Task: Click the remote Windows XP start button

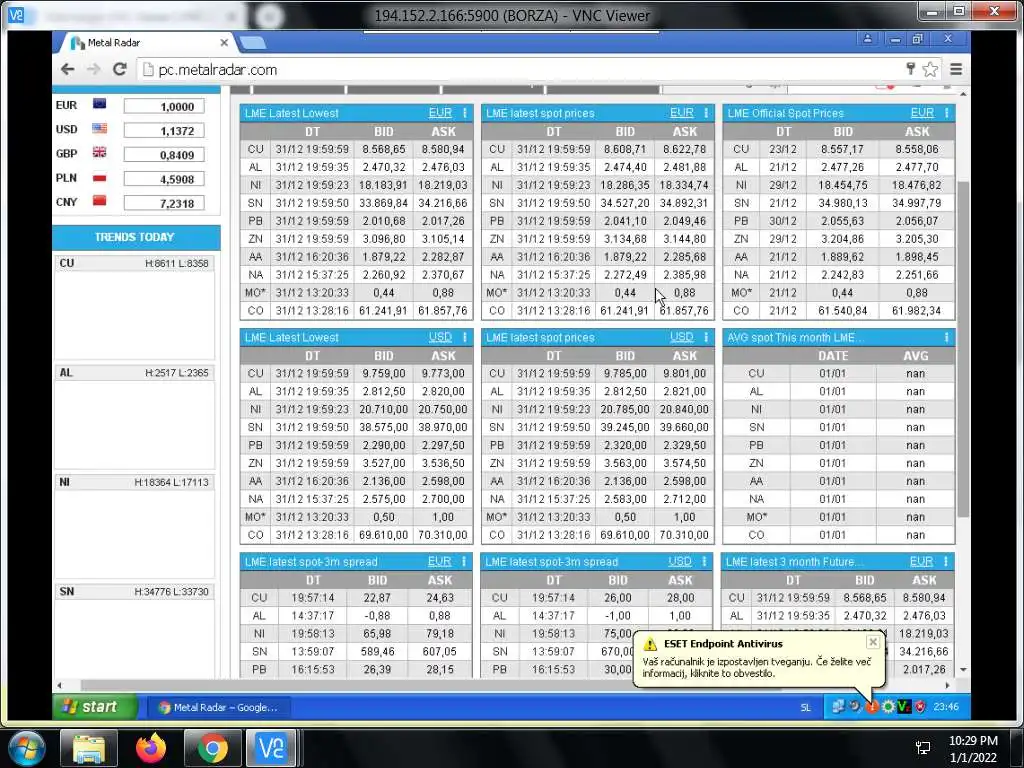Action: (95, 707)
